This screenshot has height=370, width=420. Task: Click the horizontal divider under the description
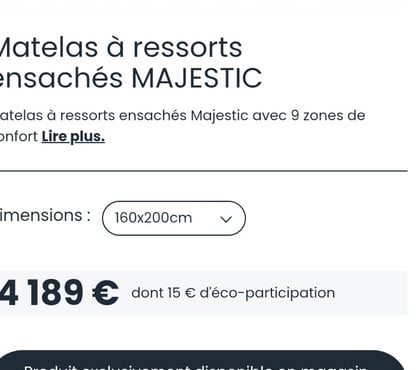tap(203, 171)
